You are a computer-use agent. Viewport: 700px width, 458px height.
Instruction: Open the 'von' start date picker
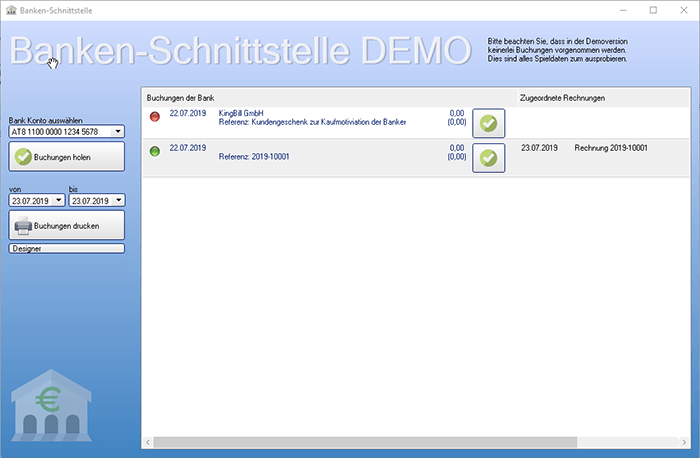click(59, 200)
